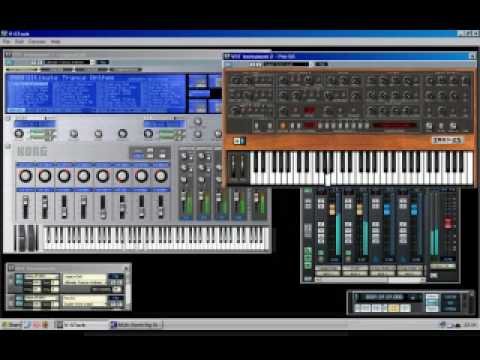Click the orange lit button on the Pro-53 bottom row
Image resolution: width=480 pixels, height=360 pixels.
tap(283, 126)
